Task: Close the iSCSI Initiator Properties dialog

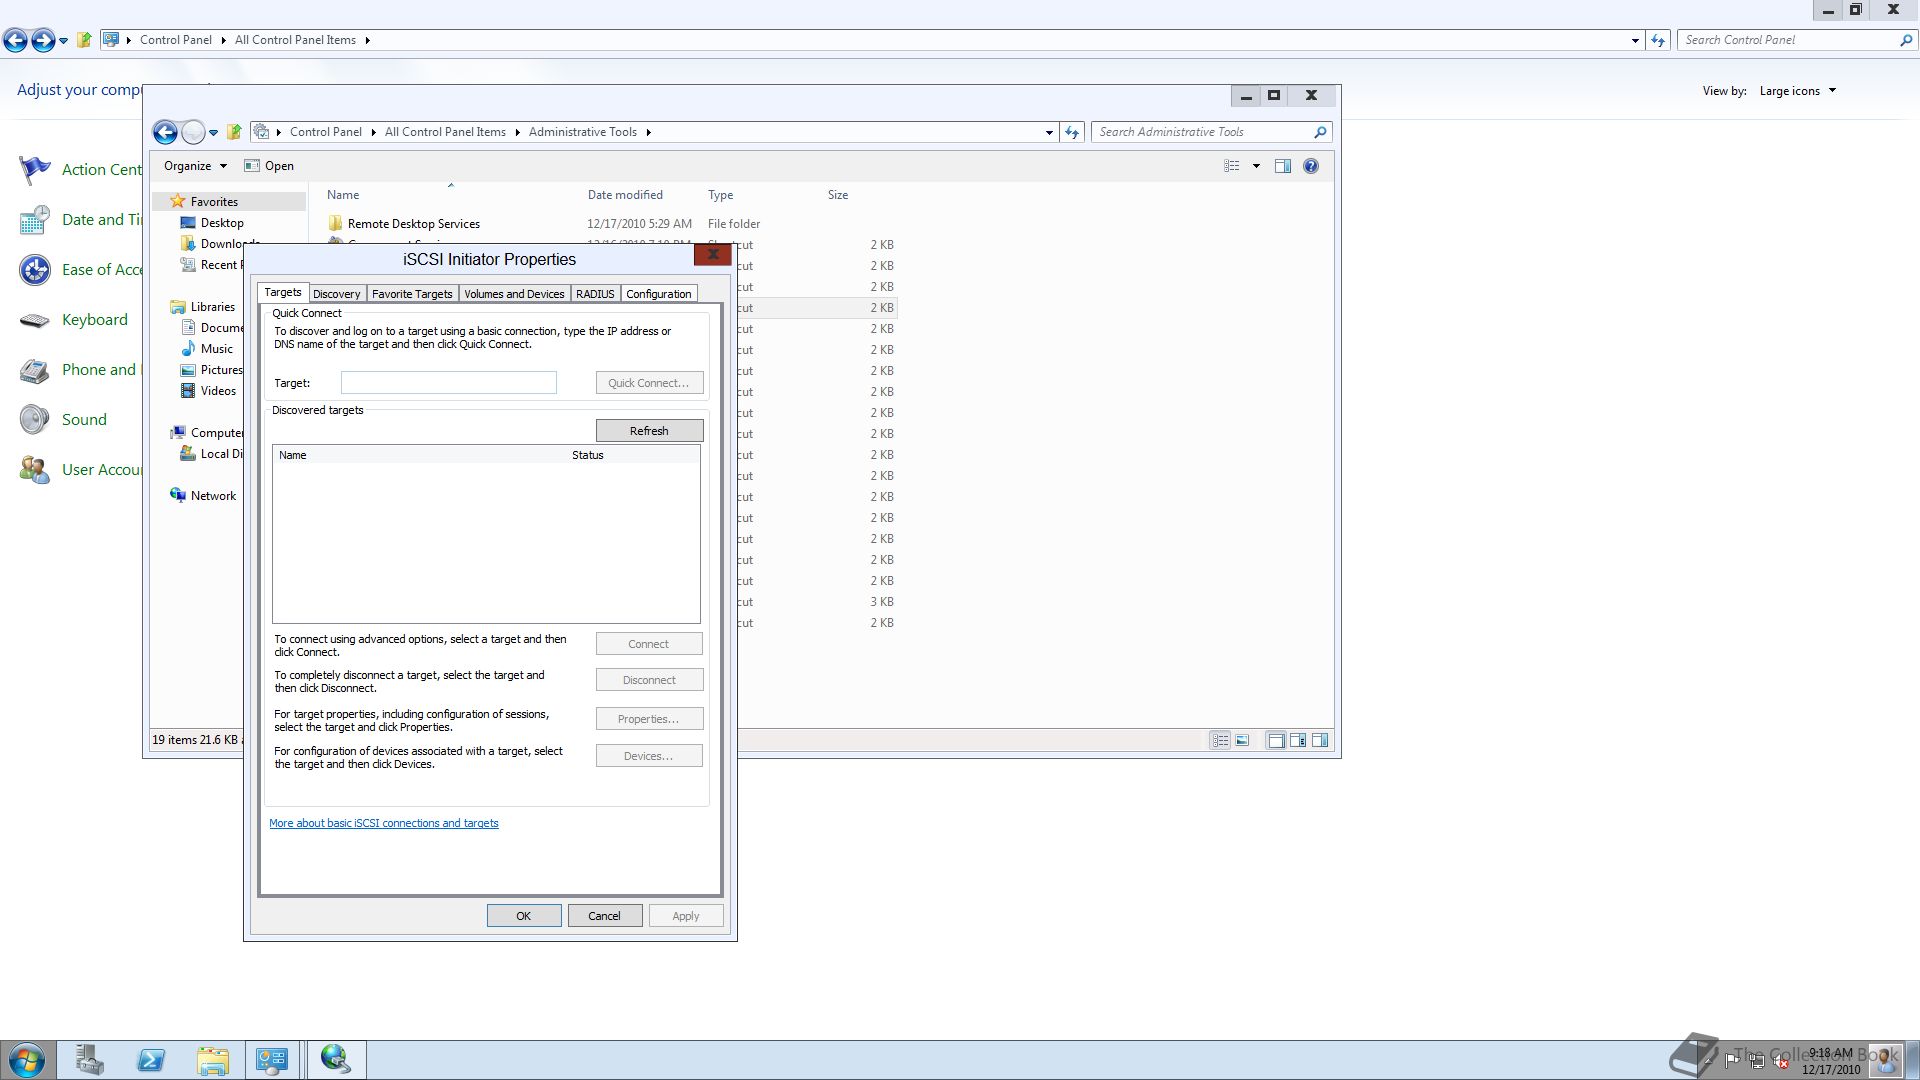Action: click(713, 255)
